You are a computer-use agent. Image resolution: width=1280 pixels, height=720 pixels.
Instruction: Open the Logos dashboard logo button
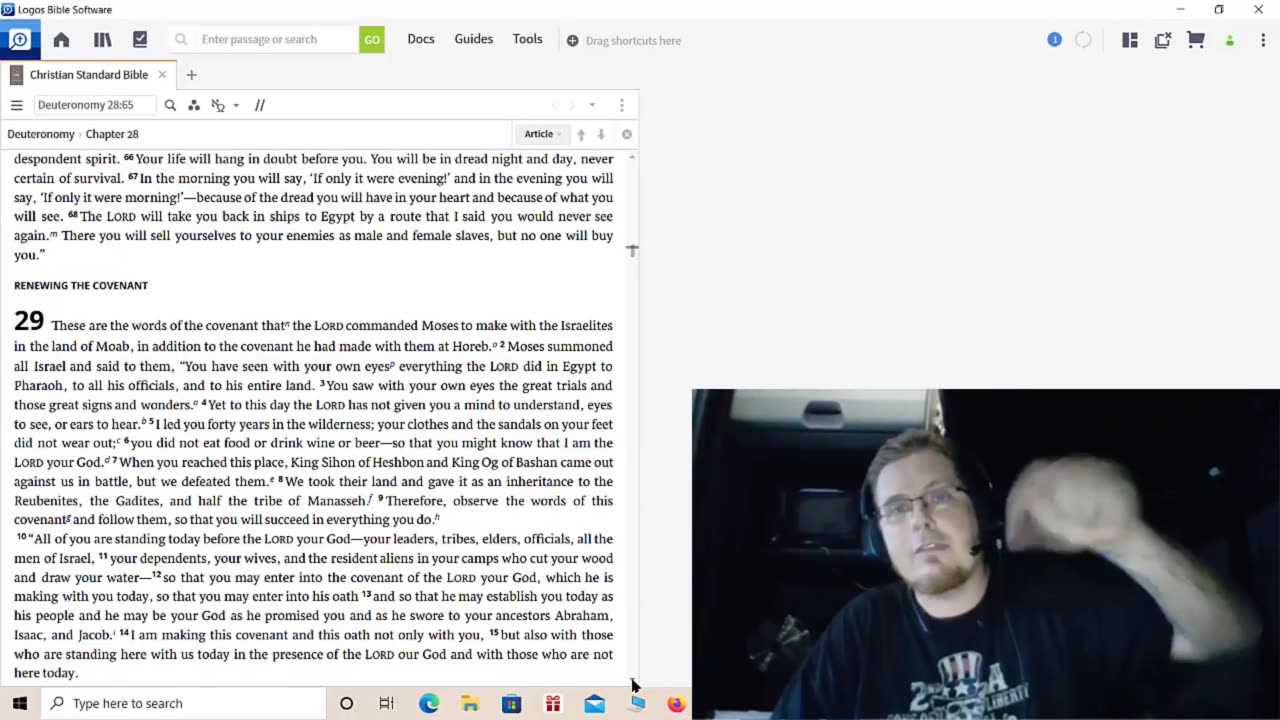(x=19, y=40)
